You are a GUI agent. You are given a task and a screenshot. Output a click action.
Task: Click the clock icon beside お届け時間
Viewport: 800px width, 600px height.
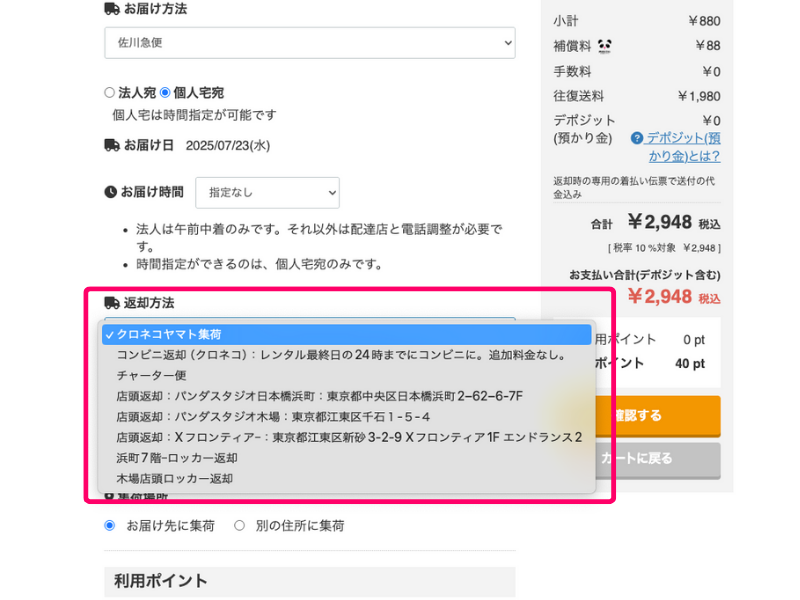click(x=110, y=192)
